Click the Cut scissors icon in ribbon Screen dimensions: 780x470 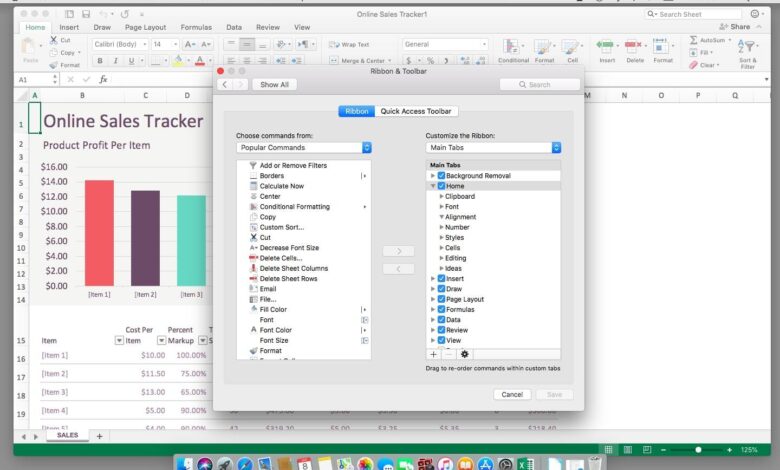(54, 40)
